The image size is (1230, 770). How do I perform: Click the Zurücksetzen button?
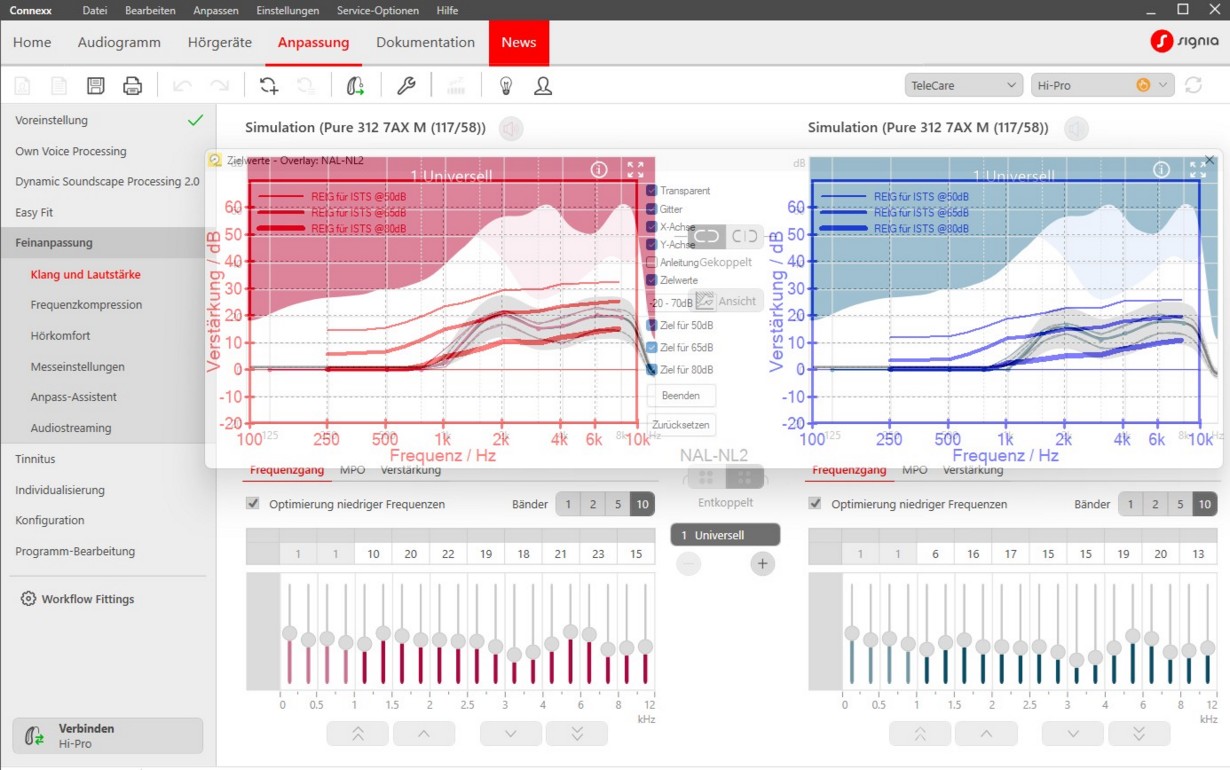pyautogui.click(x=681, y=425)
